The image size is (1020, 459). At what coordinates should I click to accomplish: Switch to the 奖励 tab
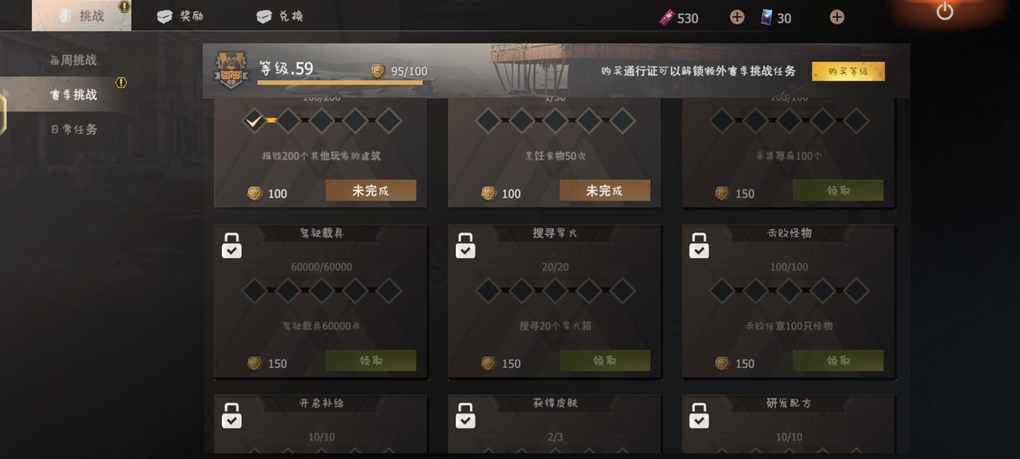181,16
